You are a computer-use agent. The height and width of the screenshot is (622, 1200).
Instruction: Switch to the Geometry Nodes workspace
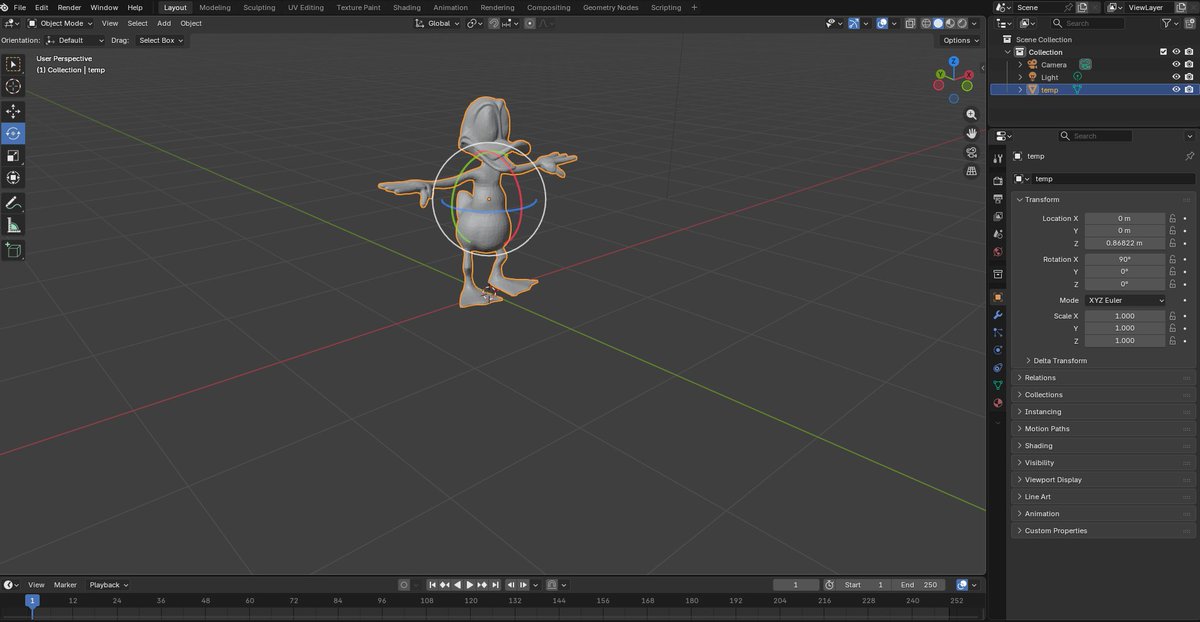point(611,7)
